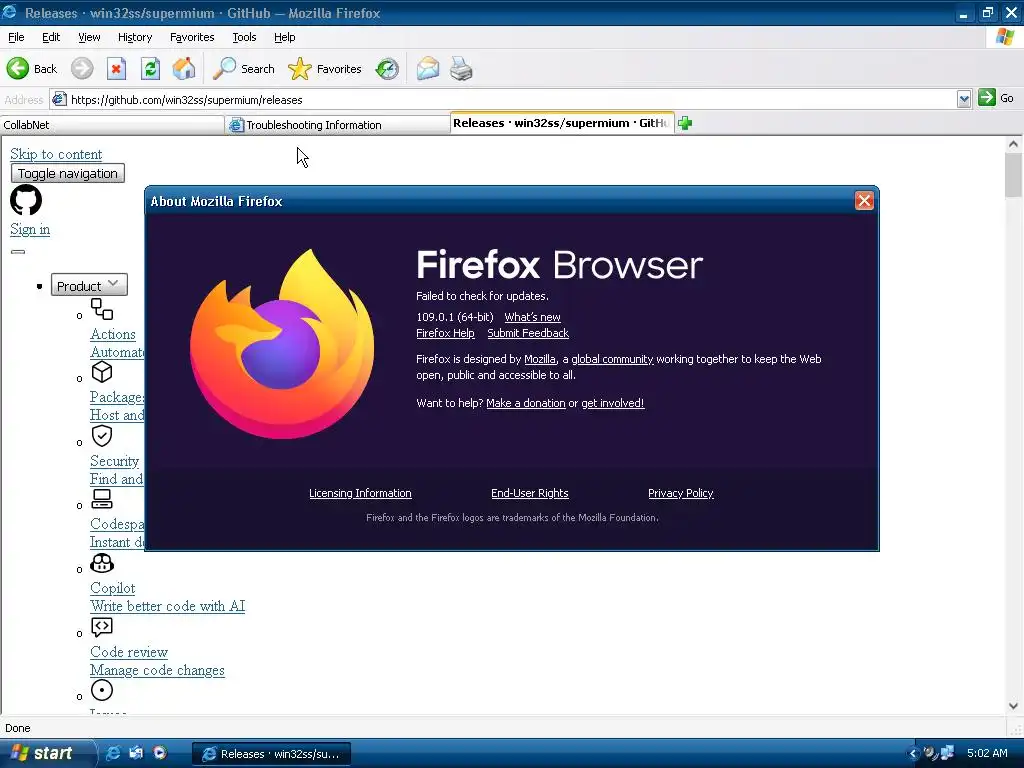Open the History menu
The image size is (1024, 768).
coord(135,37)
